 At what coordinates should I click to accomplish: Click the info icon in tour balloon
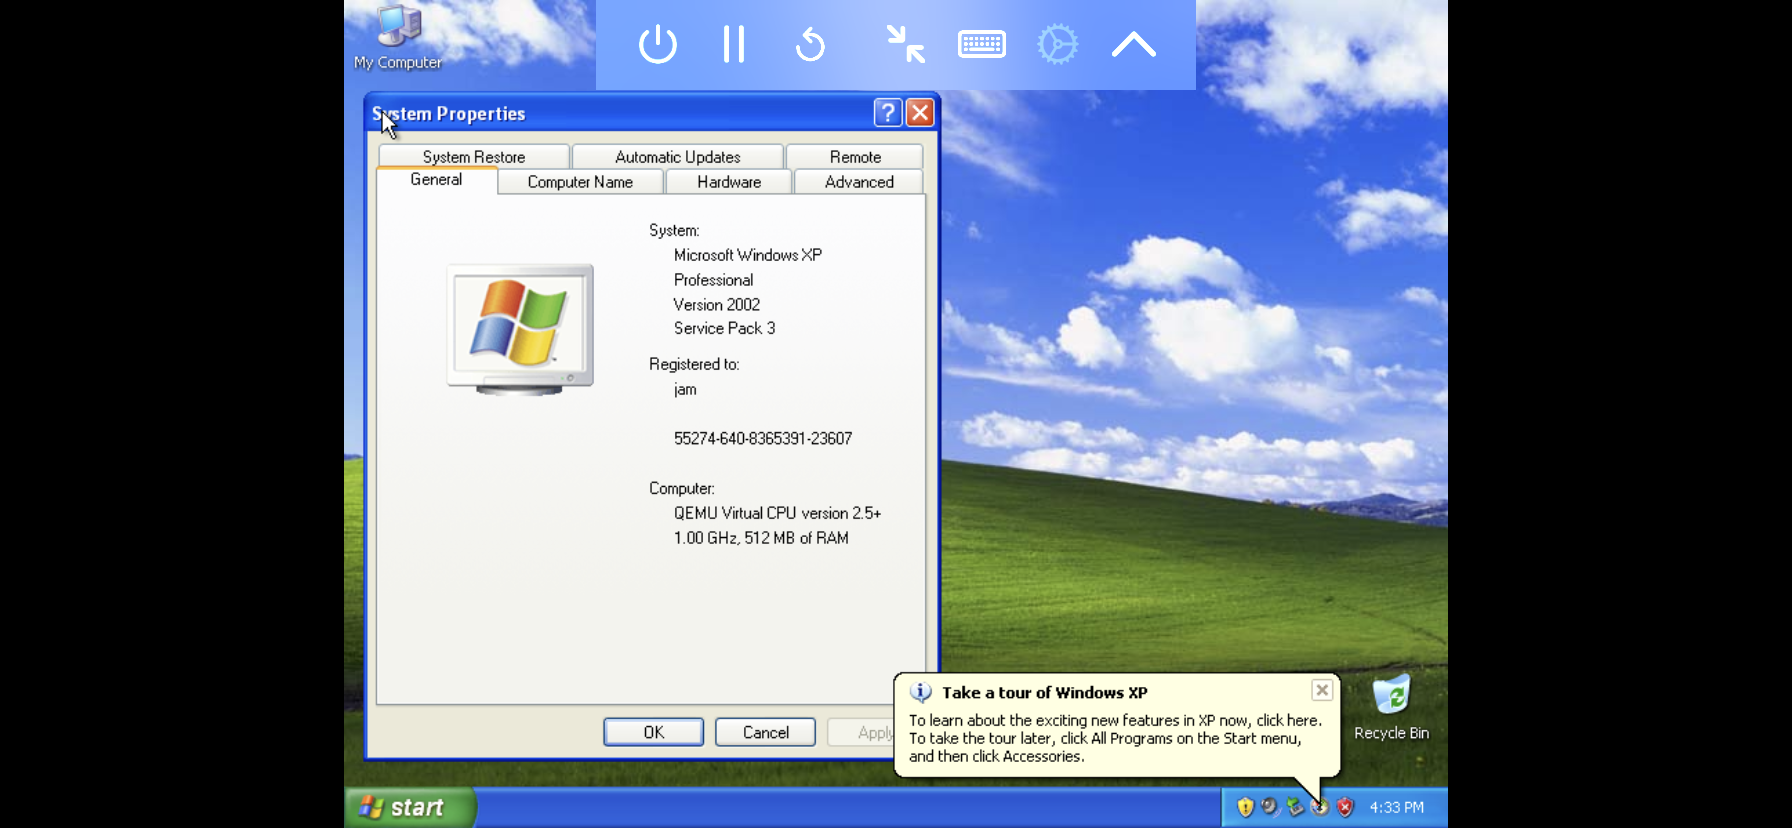tap(921, 692)
